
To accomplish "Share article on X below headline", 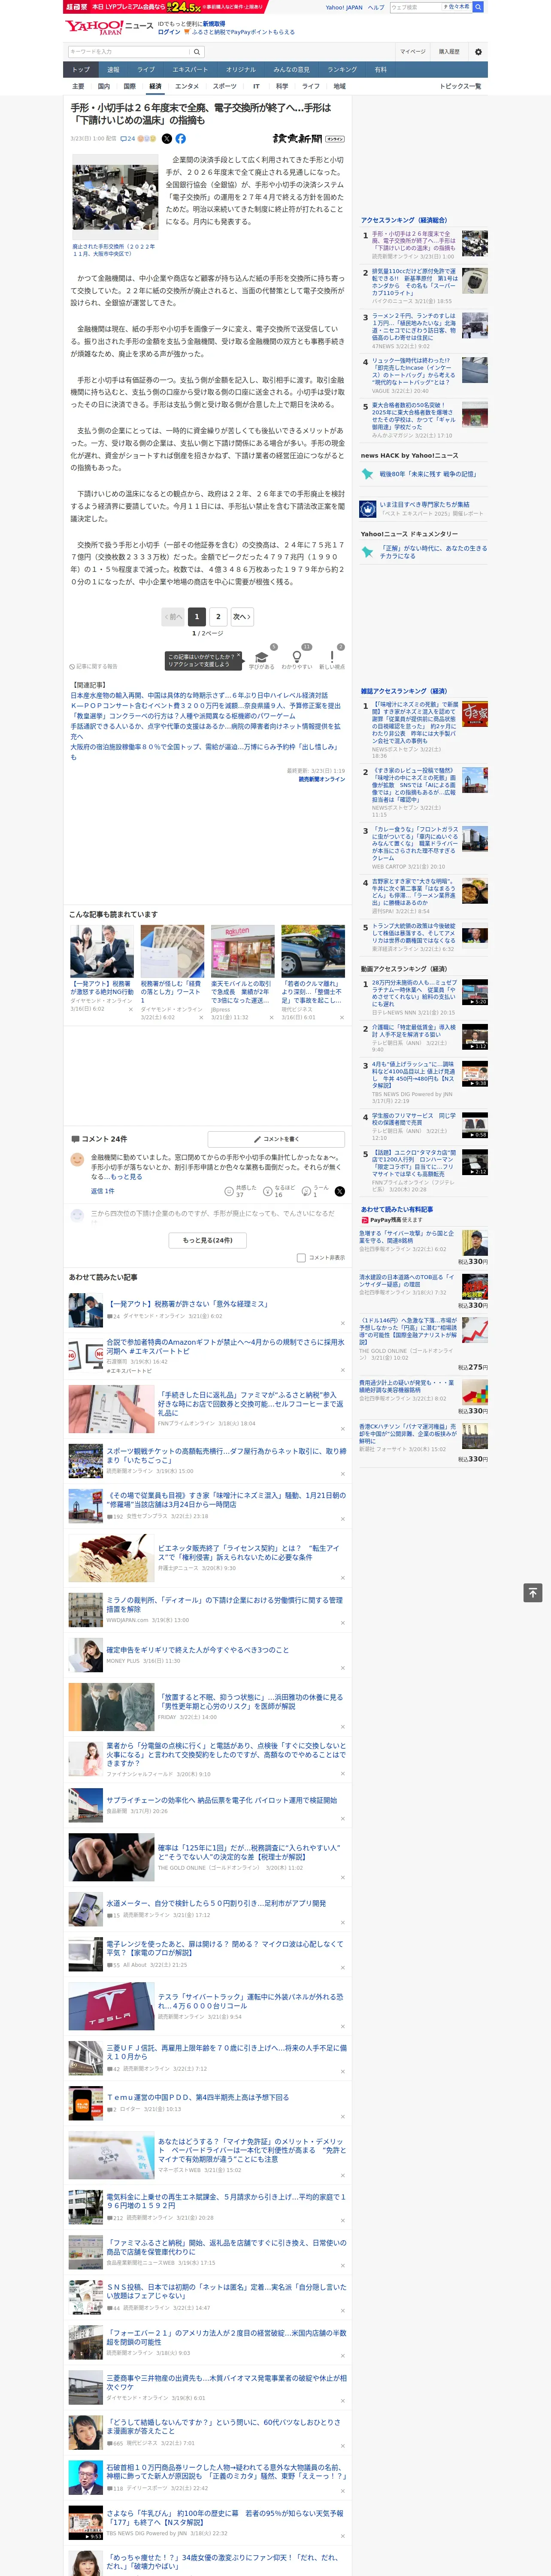I will click(167, 139).
